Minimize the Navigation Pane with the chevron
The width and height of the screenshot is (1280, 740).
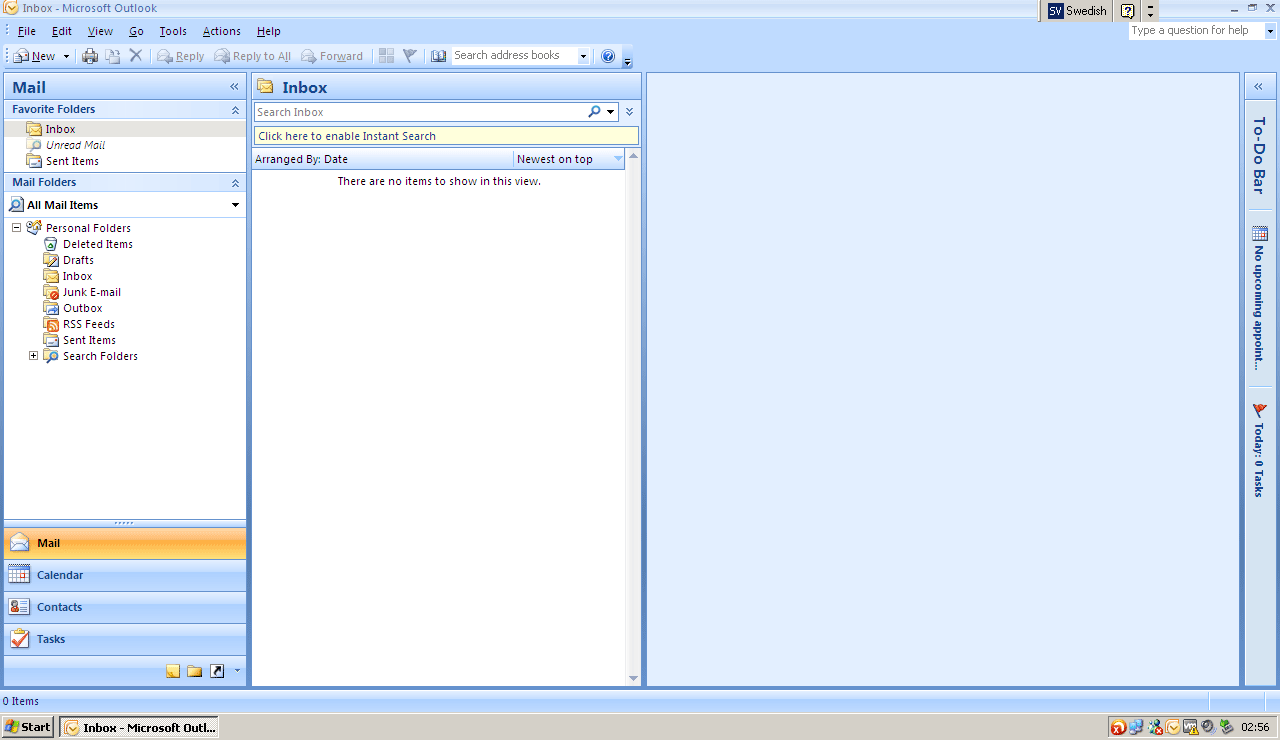[235, 87]
